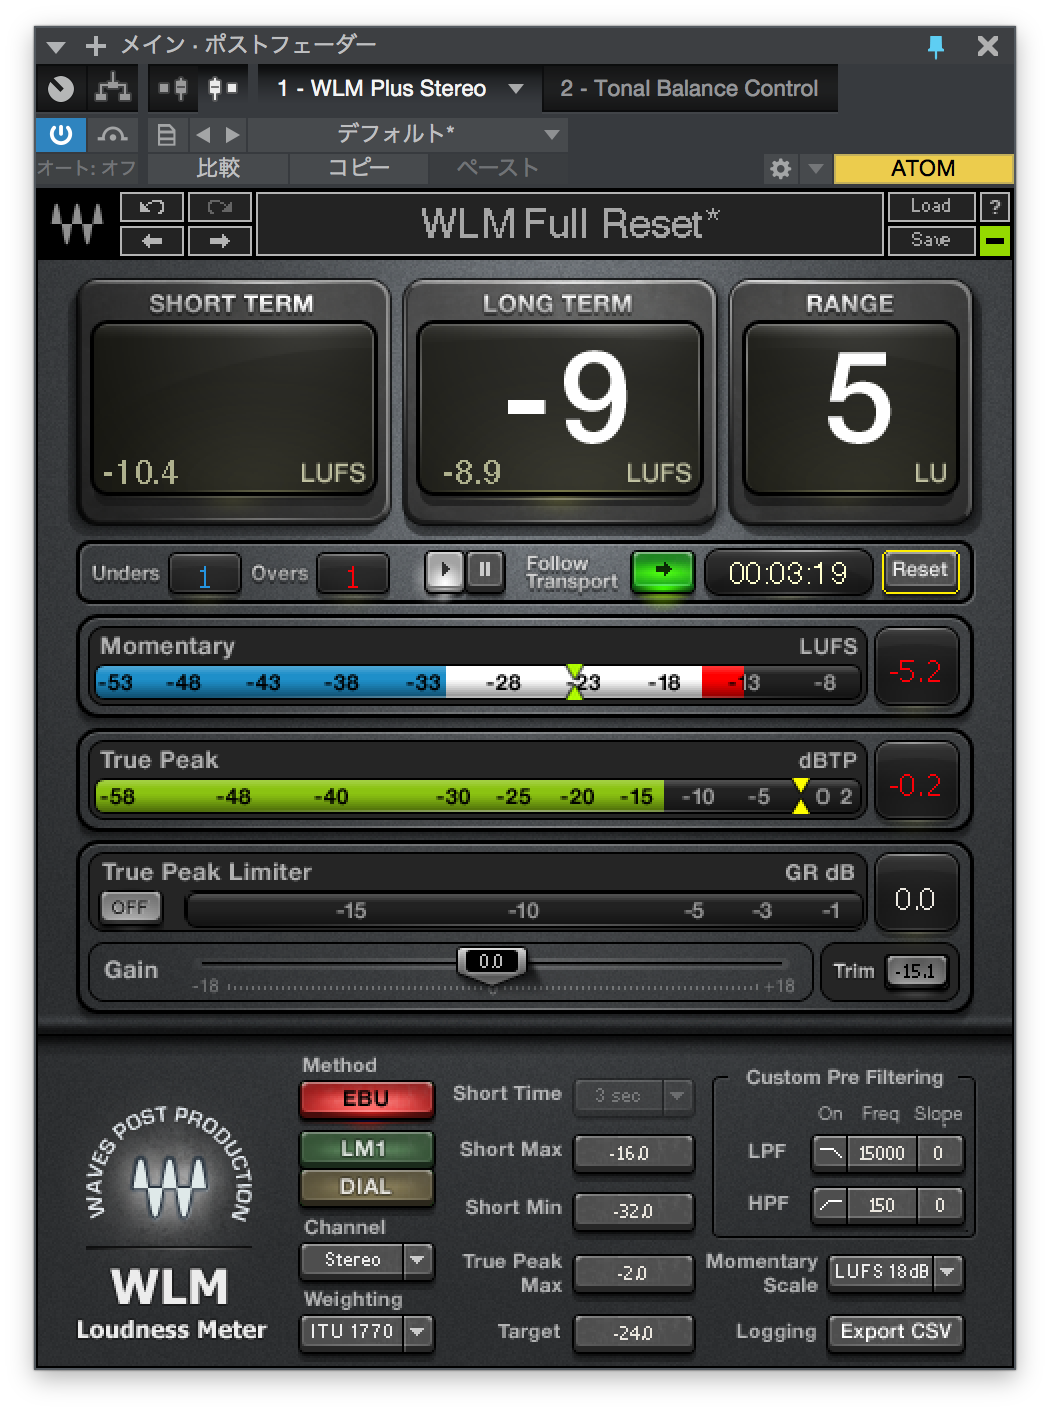Open the Stereo channel dropdown
The width and height of the screenshot is (1050, 1412).
click(x=366, y=1260)
